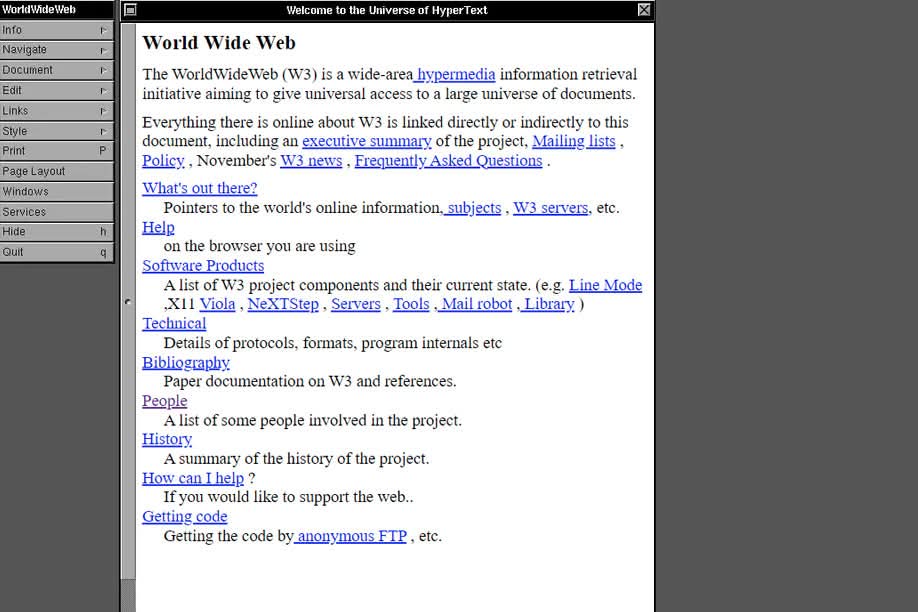The width and height of the screenshot is (918, 612).
Task: Click the World Wide Web heading
Action: (219, 43)
